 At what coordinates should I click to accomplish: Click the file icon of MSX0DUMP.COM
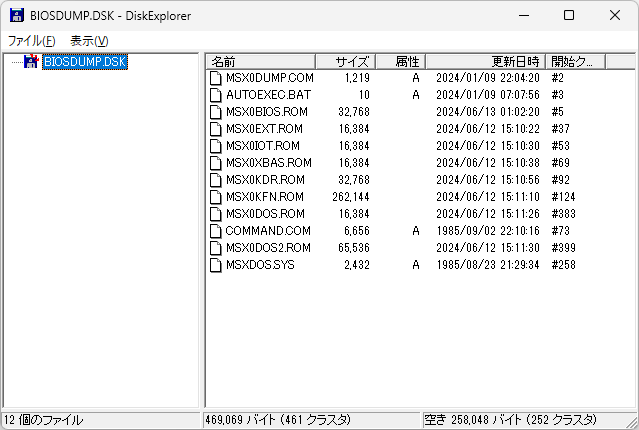216,78
